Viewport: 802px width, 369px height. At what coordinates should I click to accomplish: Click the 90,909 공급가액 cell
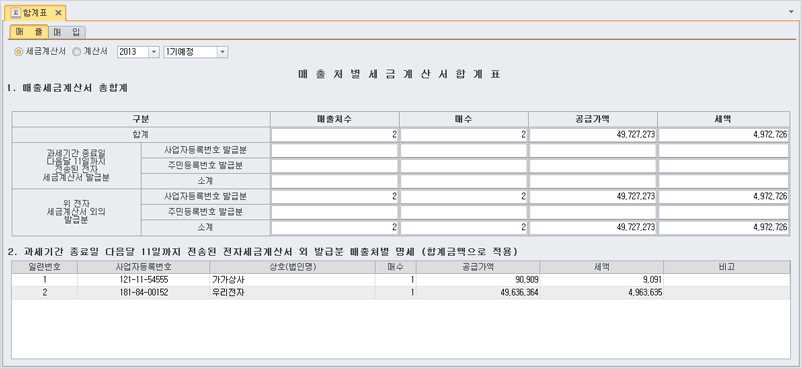(477, 280)
